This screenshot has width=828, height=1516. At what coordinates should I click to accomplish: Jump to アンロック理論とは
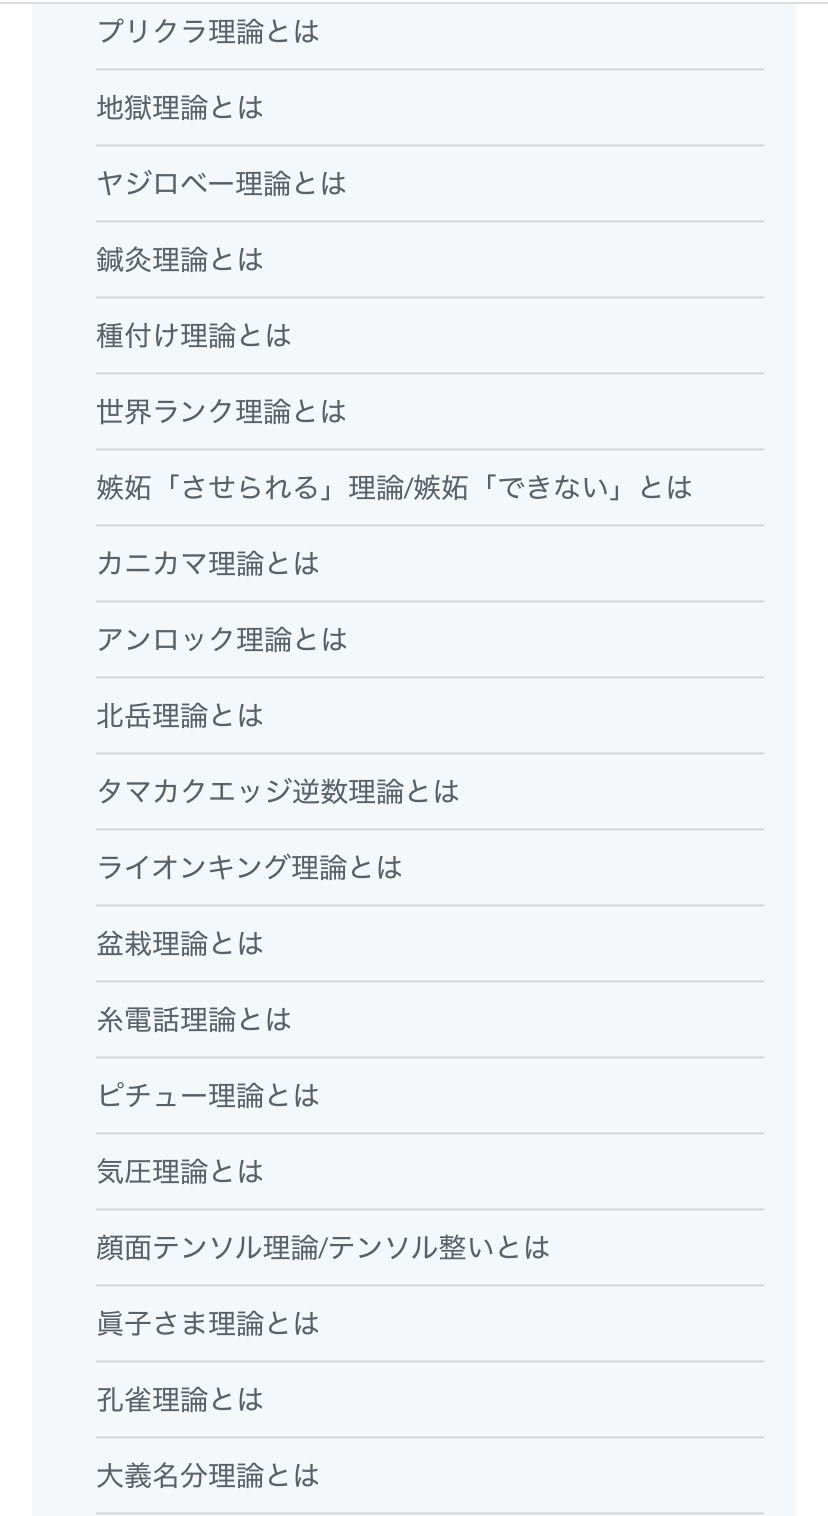[x=222, y=640]
